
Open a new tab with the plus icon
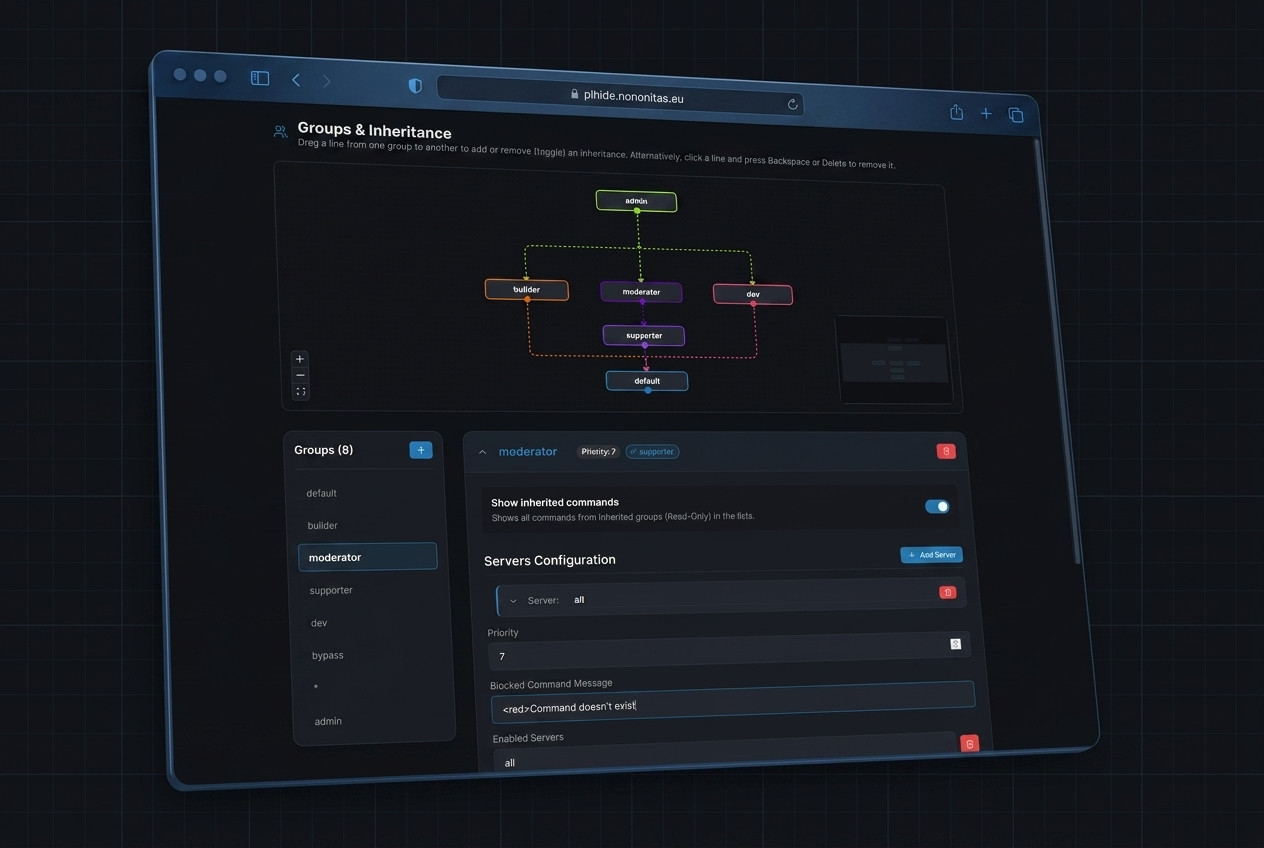(x=986, y=114)
